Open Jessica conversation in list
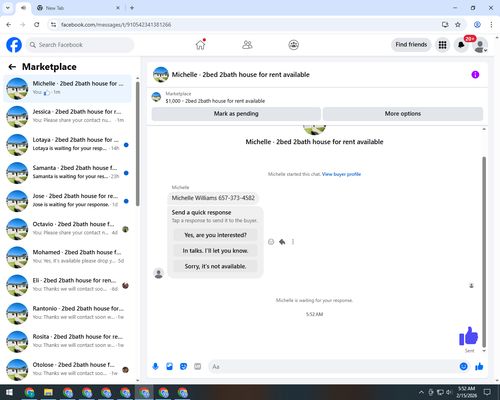The height and width of the screenshot is (400, 500). pos(67,116)
